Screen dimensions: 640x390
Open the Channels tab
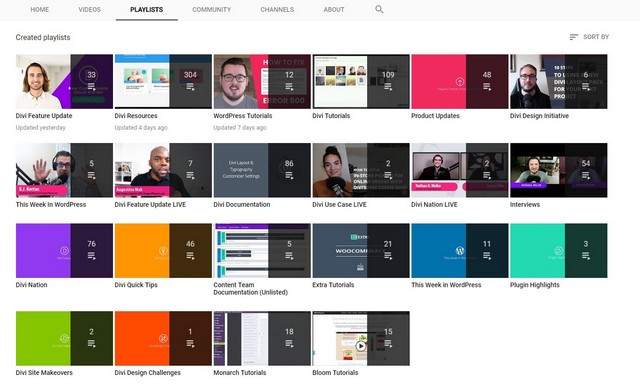[x=277, y=9]
